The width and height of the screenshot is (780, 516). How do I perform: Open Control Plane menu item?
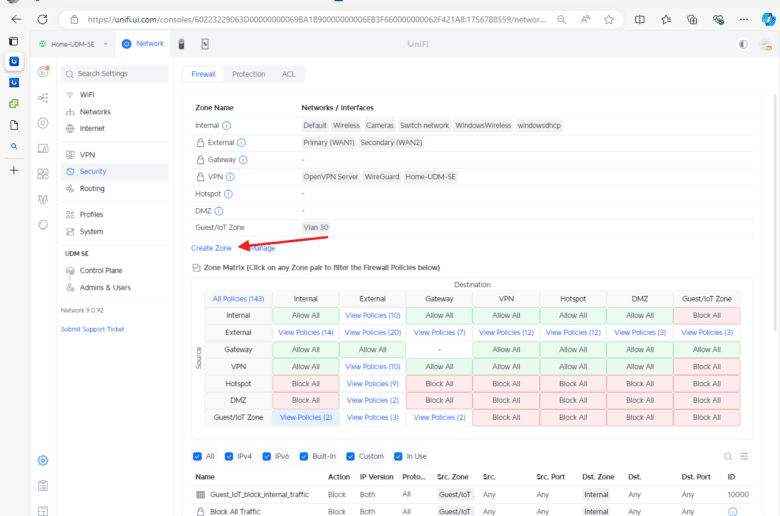tap(115, 271)
